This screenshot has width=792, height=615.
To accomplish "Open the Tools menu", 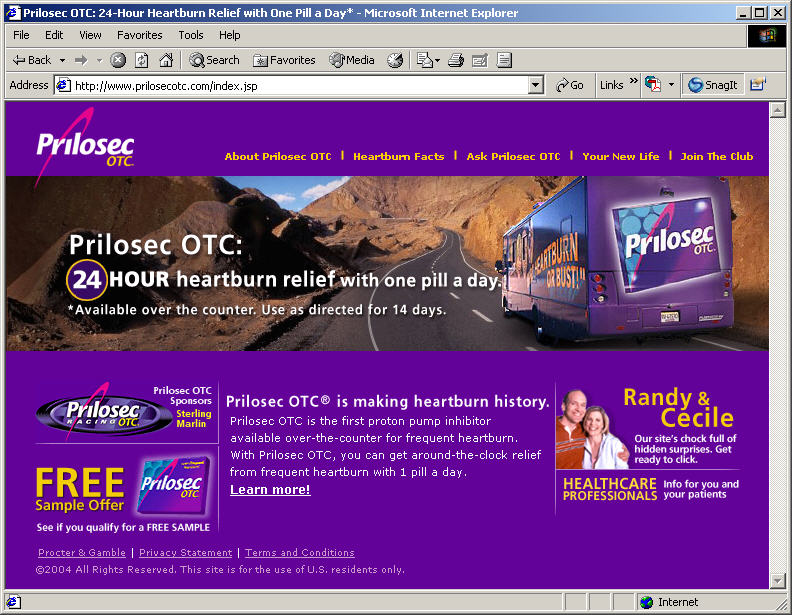I will (x=190, y=35).
